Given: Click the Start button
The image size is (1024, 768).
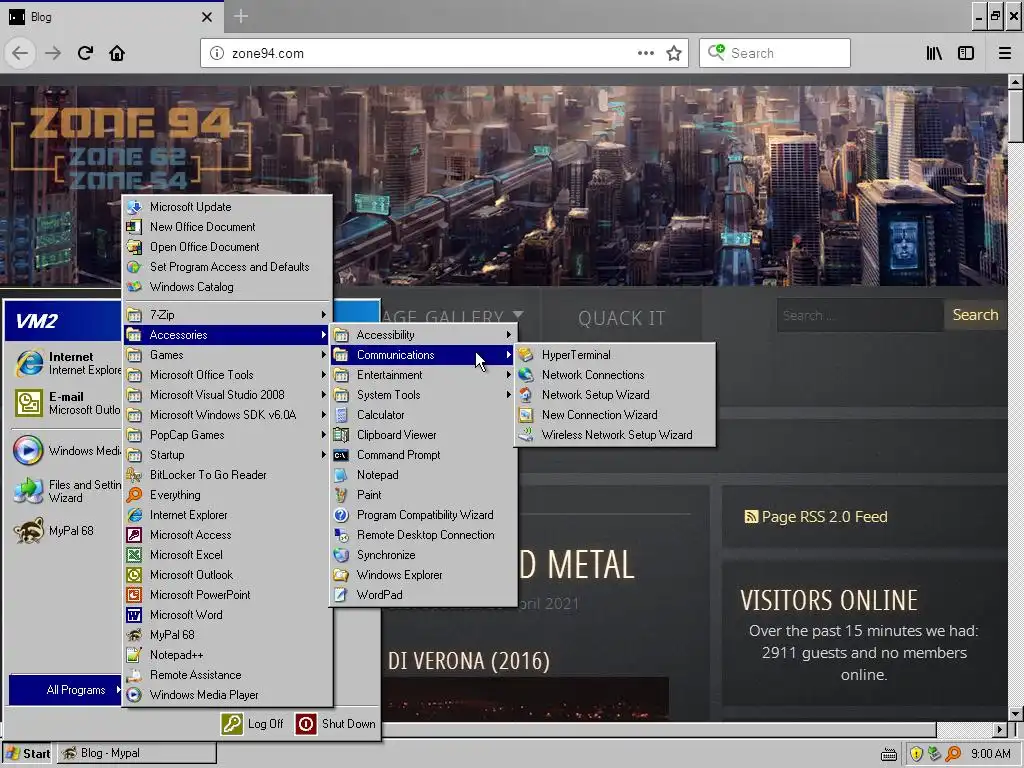Looking at the screenshot, I should (x=28, y=753).
